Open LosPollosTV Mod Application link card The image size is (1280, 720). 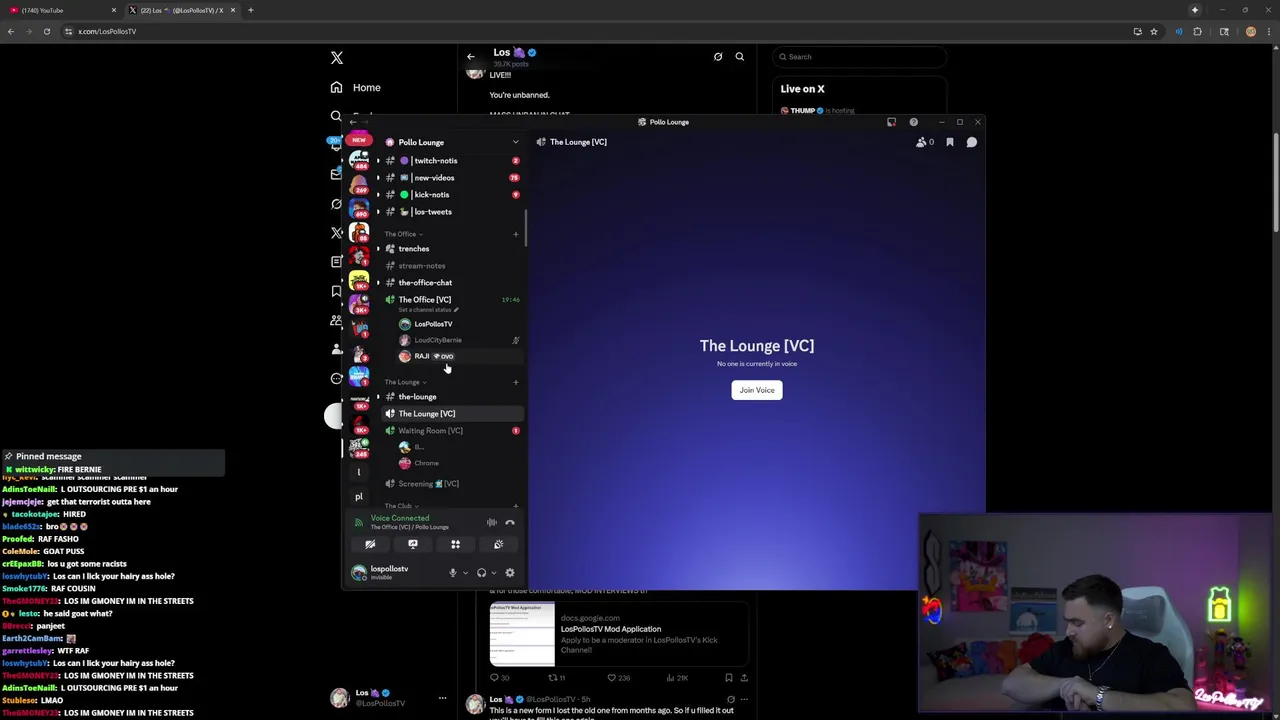619,634
